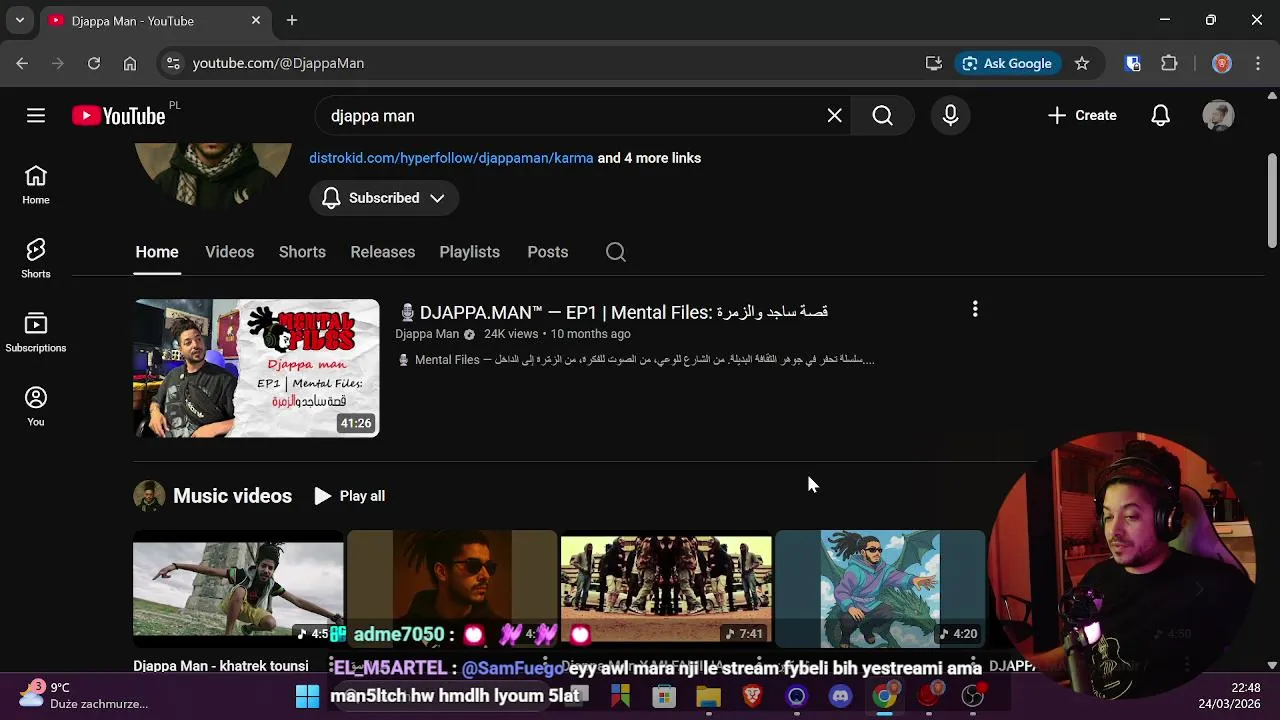1280x720 pixels.
Task: Show the 'and 4 more links' list
Action: tap(649, 158)
